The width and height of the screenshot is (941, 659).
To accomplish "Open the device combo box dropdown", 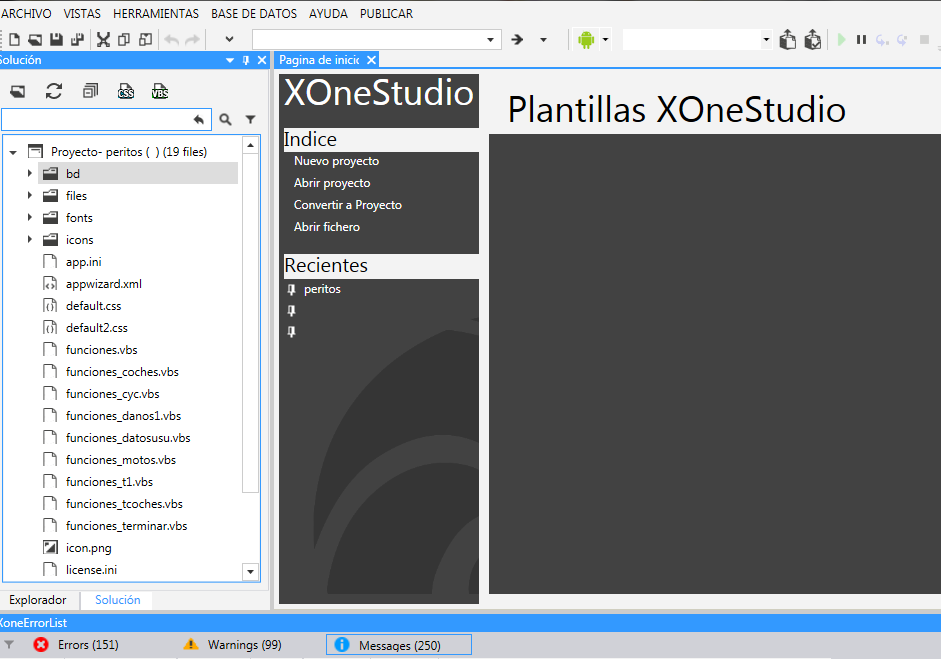I will pos(766,40).
